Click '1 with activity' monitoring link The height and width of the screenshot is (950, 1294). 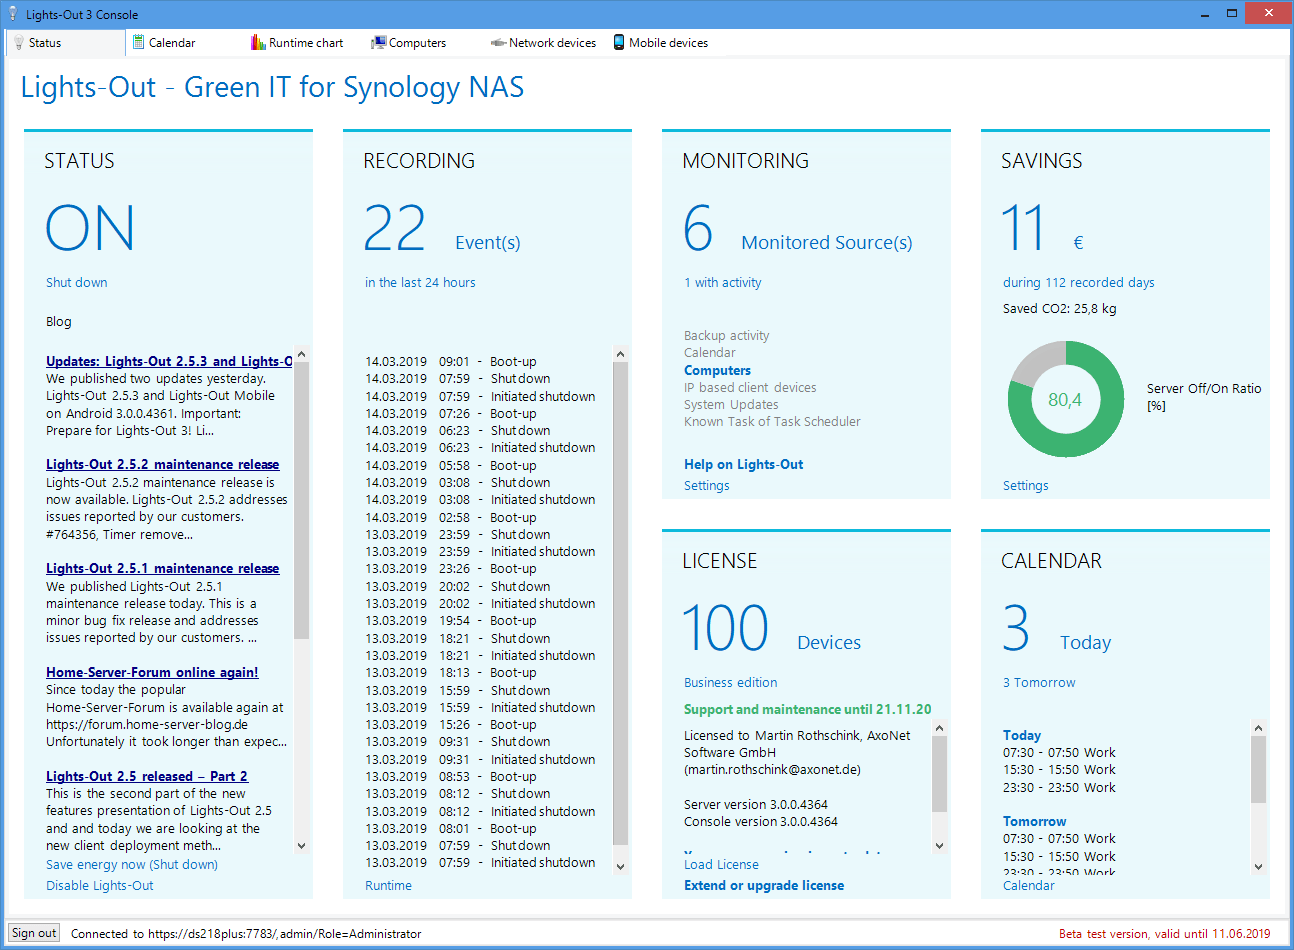pyautogui.click(x=723, y=282)
